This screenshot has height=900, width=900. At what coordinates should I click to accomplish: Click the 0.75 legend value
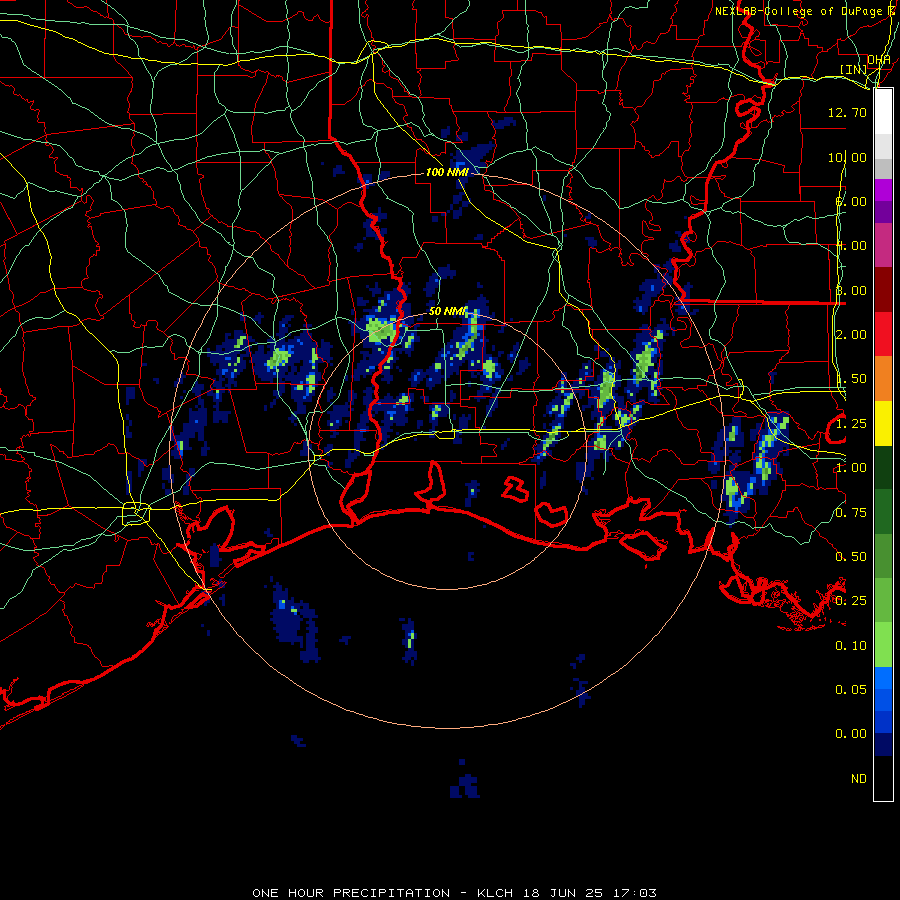851,513
